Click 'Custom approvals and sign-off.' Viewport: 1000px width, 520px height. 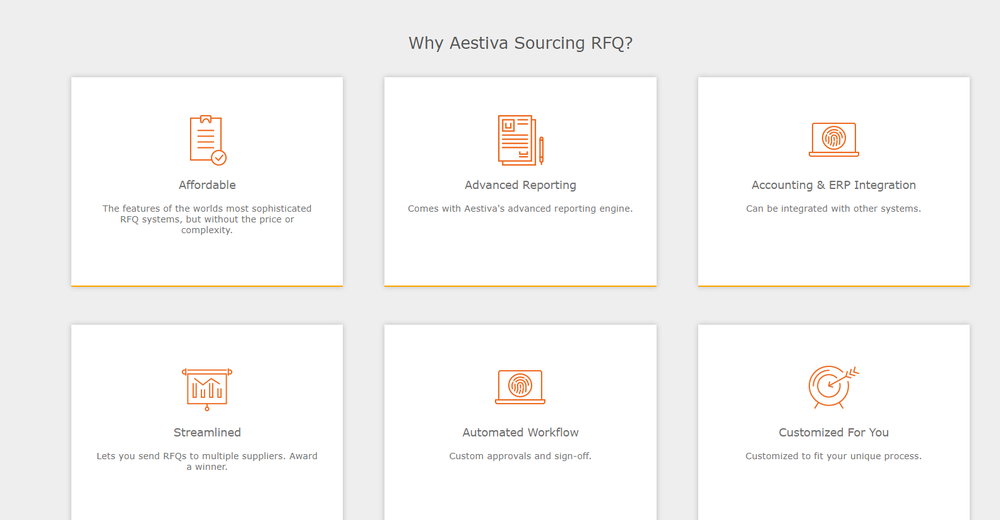(x=520, y=456)
